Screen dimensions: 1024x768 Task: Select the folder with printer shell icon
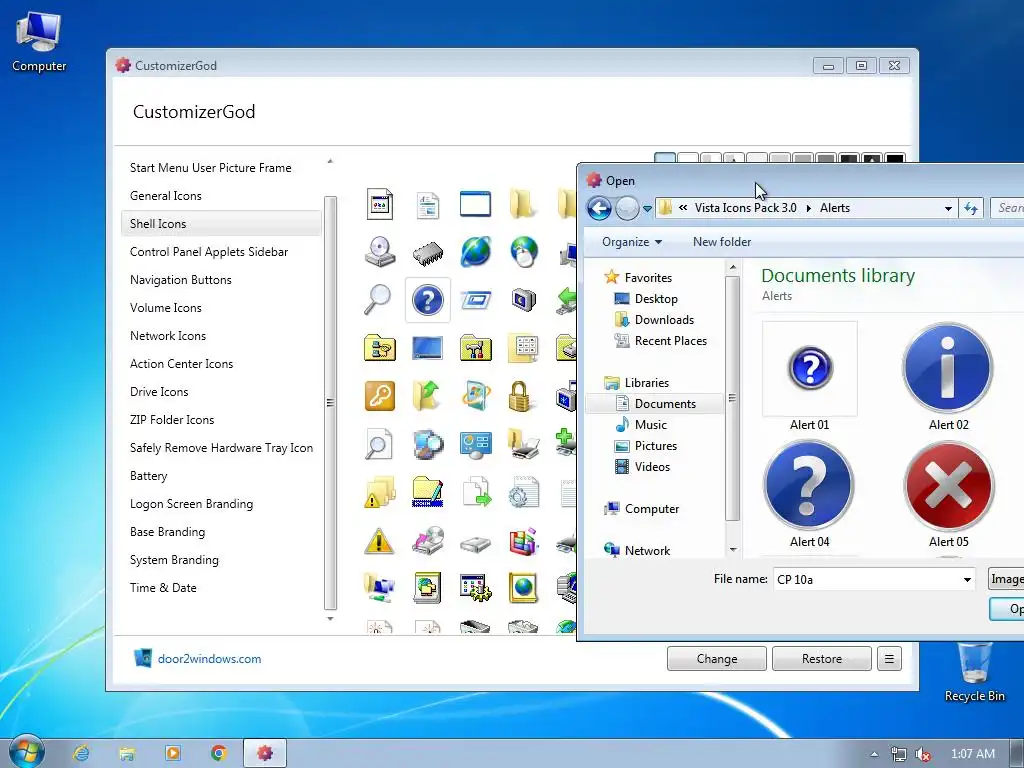tap(524, 444)
